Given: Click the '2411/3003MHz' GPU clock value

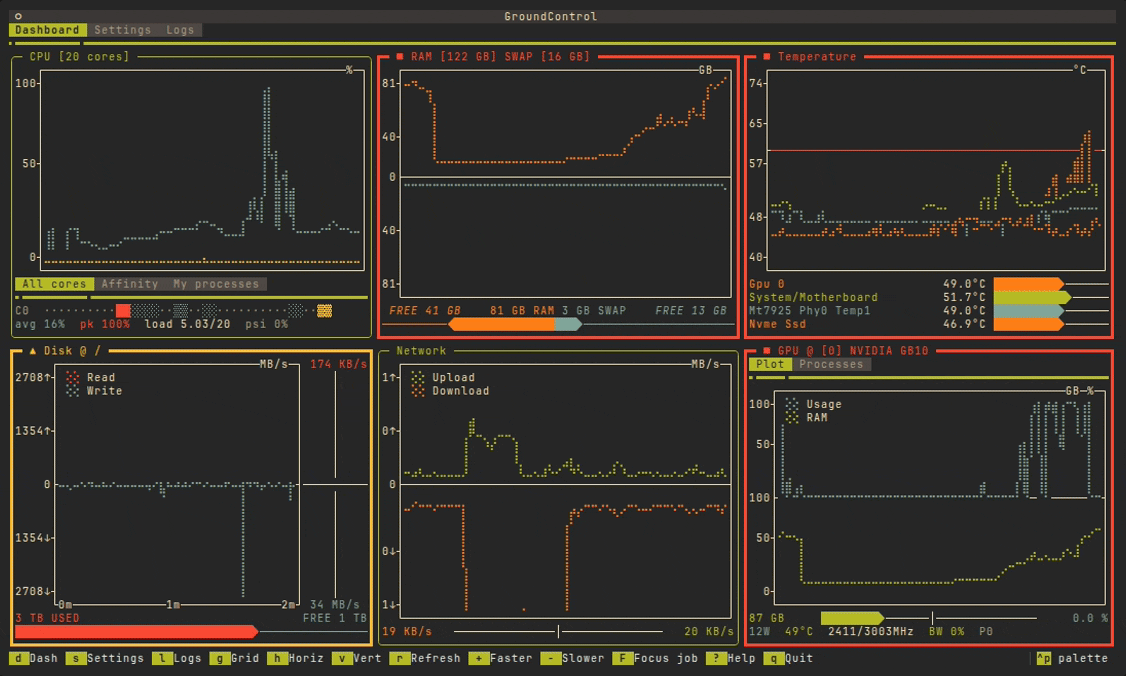Looking at the screenshot, I should (x=870, y=631).
